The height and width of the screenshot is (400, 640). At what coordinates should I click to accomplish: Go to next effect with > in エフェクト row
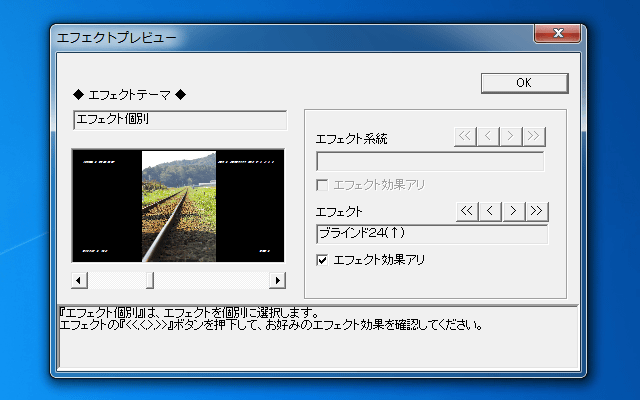pos(513,211)
